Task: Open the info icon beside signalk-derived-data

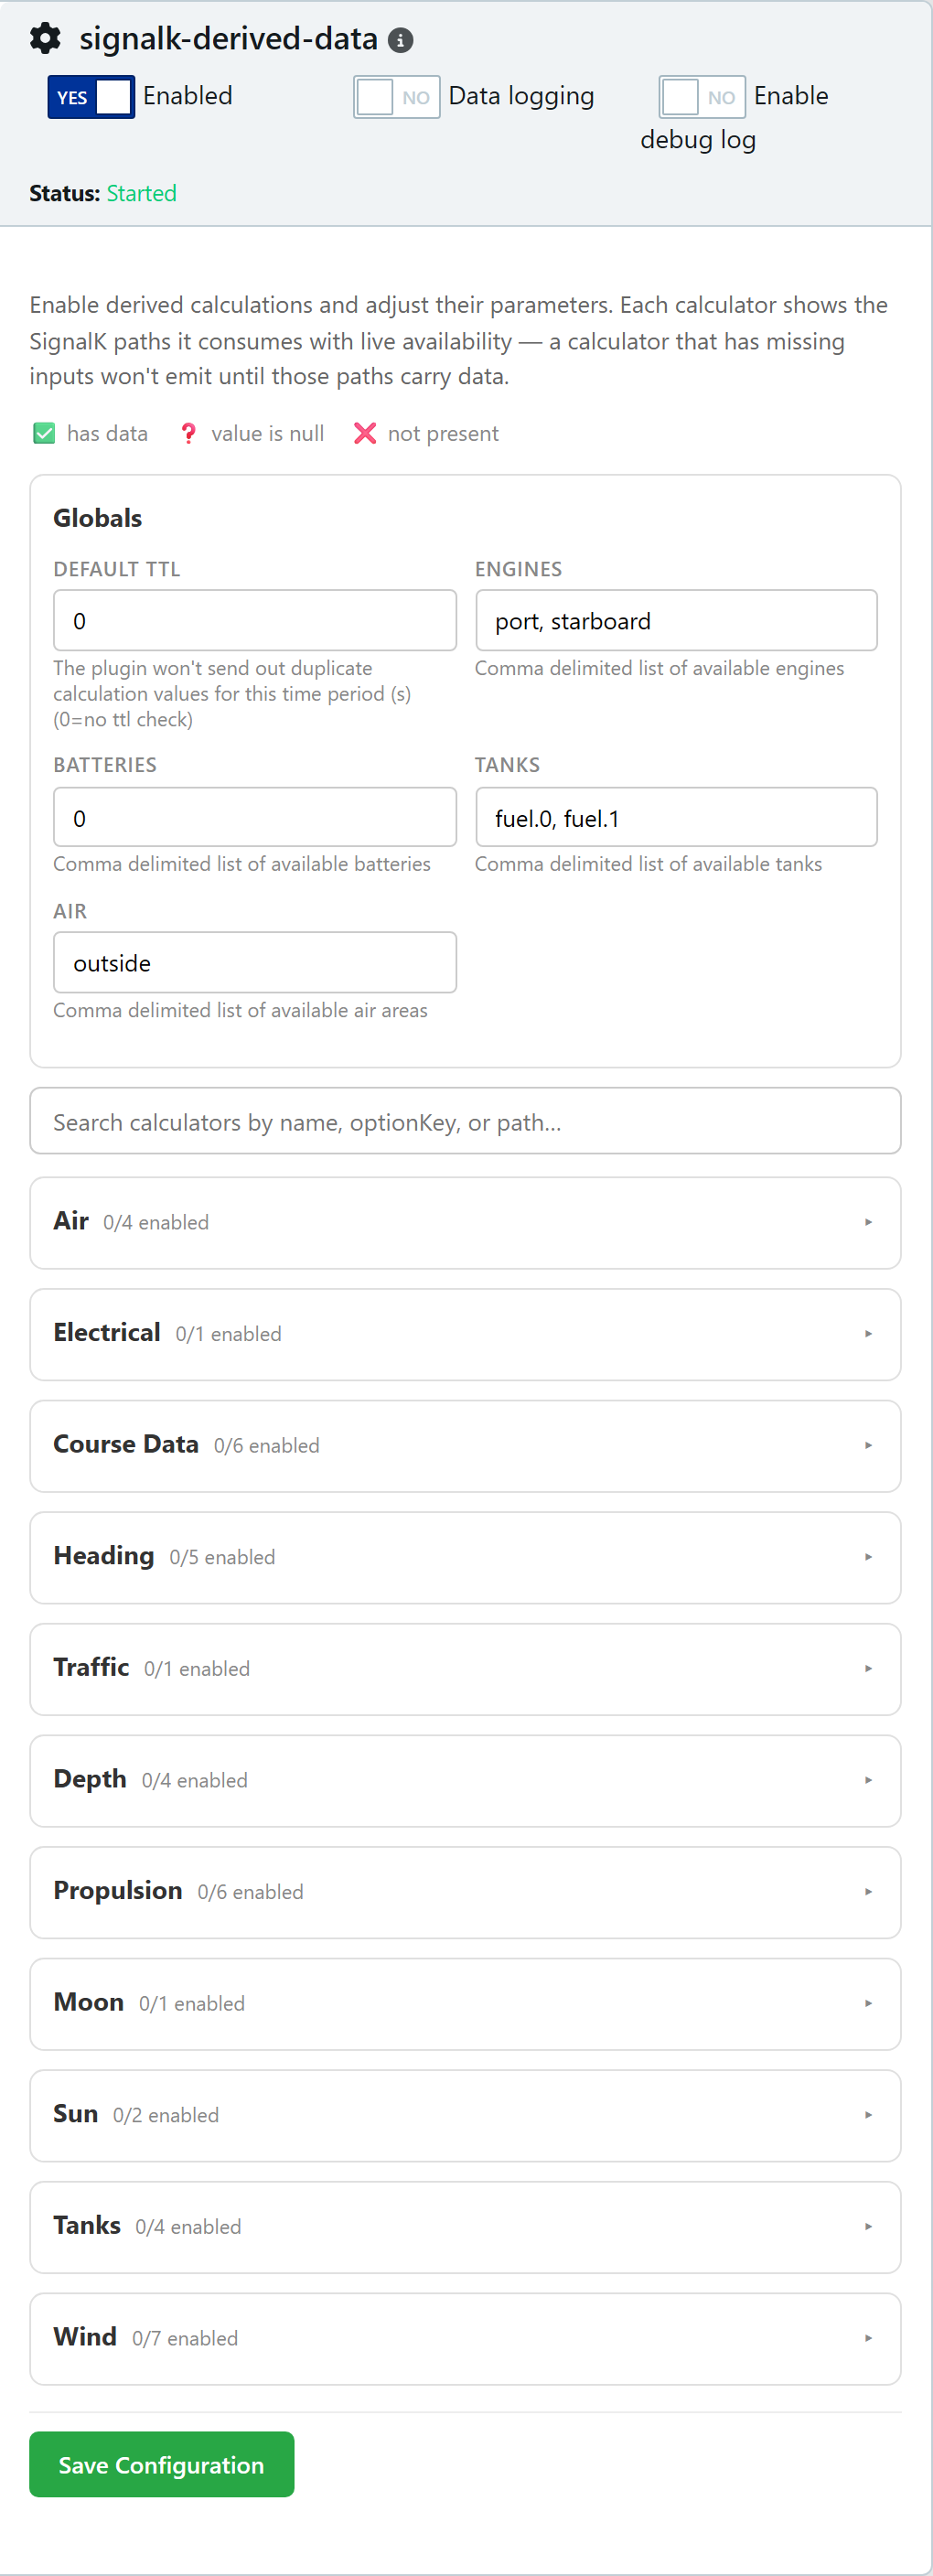Action: 400,41
